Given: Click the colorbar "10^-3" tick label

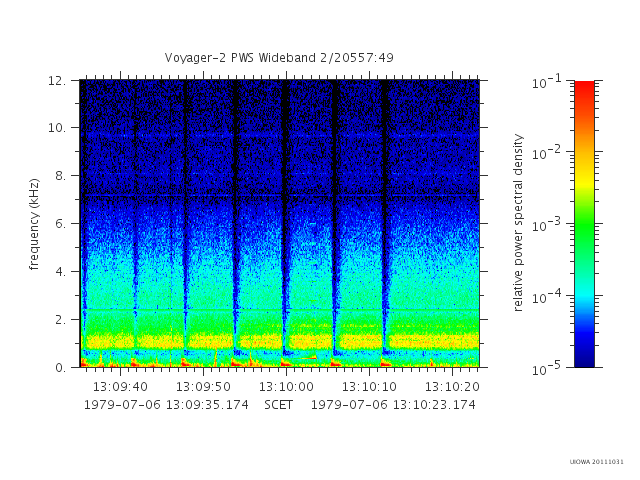Looking at the screenshot, I should (x=547, y=225).
